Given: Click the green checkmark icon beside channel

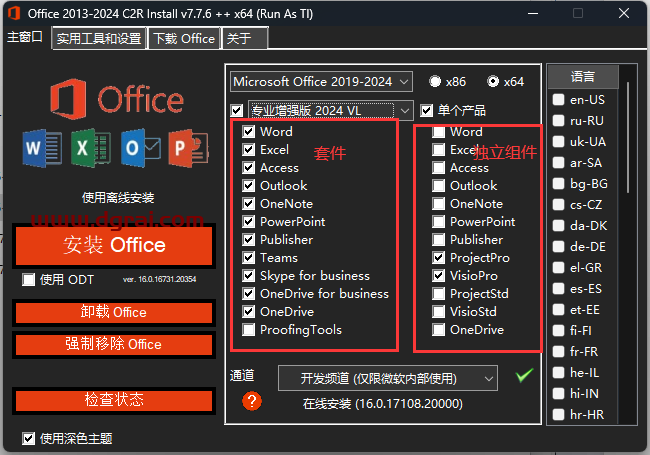Looking at the screenshot, I should click(x=524, y=375).
